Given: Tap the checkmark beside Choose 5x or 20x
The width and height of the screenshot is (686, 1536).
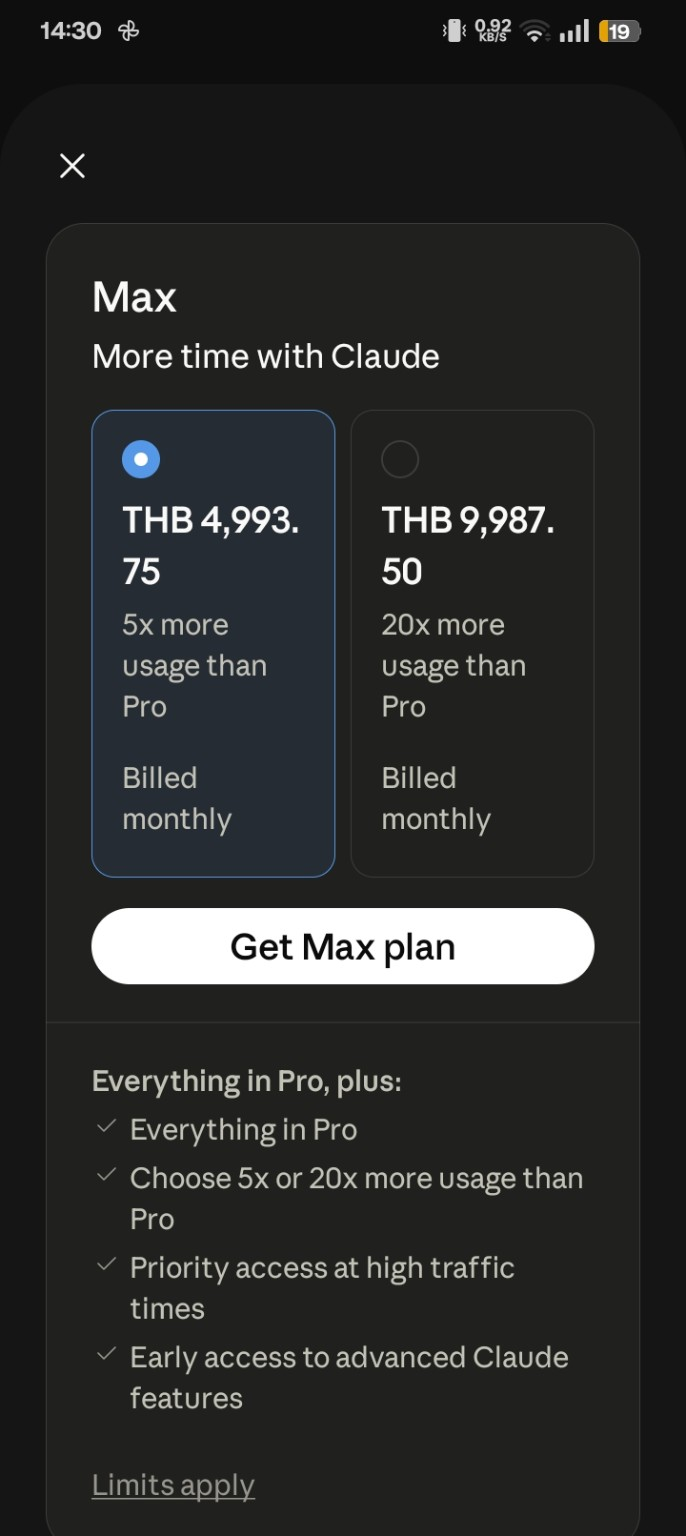Looking at the screenshot, I should [106, 1176].
